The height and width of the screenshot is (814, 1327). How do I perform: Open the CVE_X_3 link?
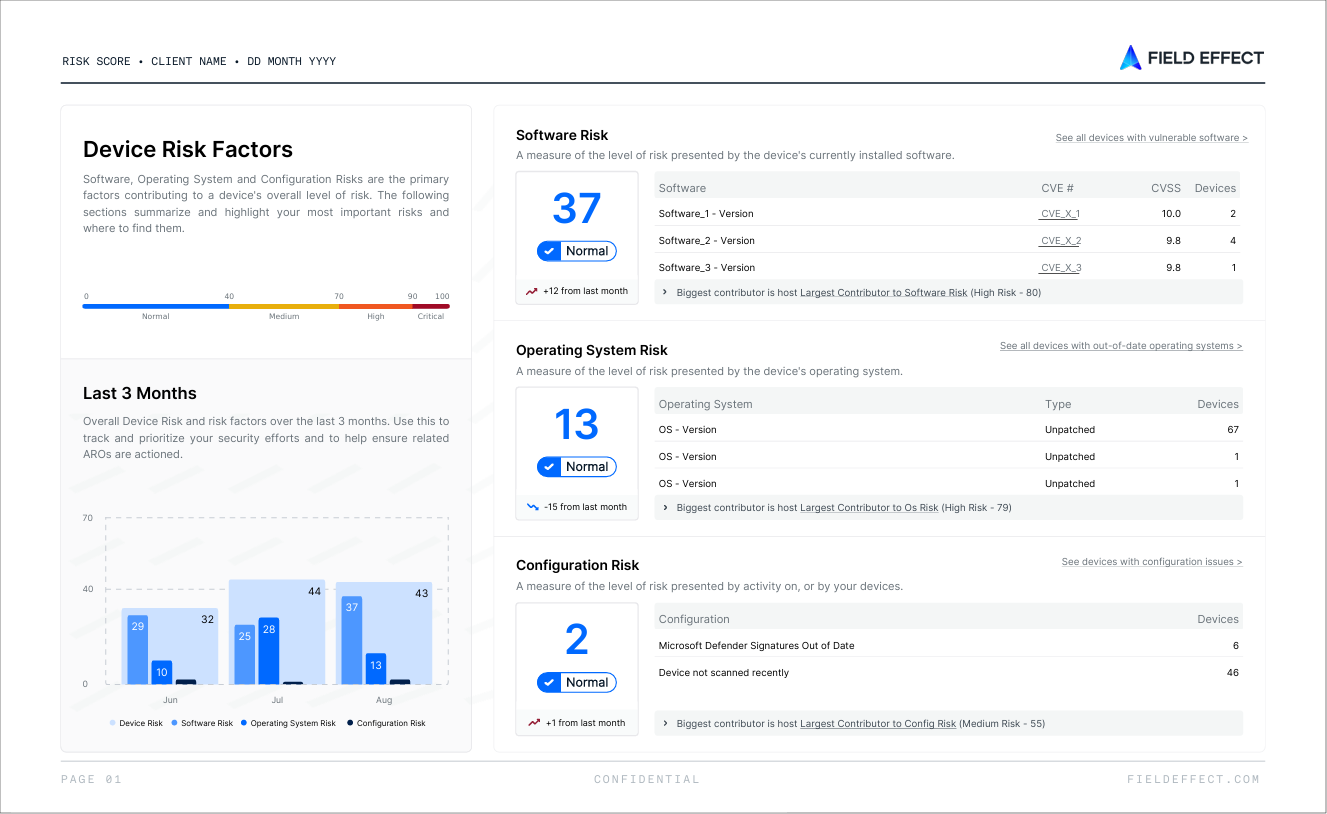[1060, 268]
